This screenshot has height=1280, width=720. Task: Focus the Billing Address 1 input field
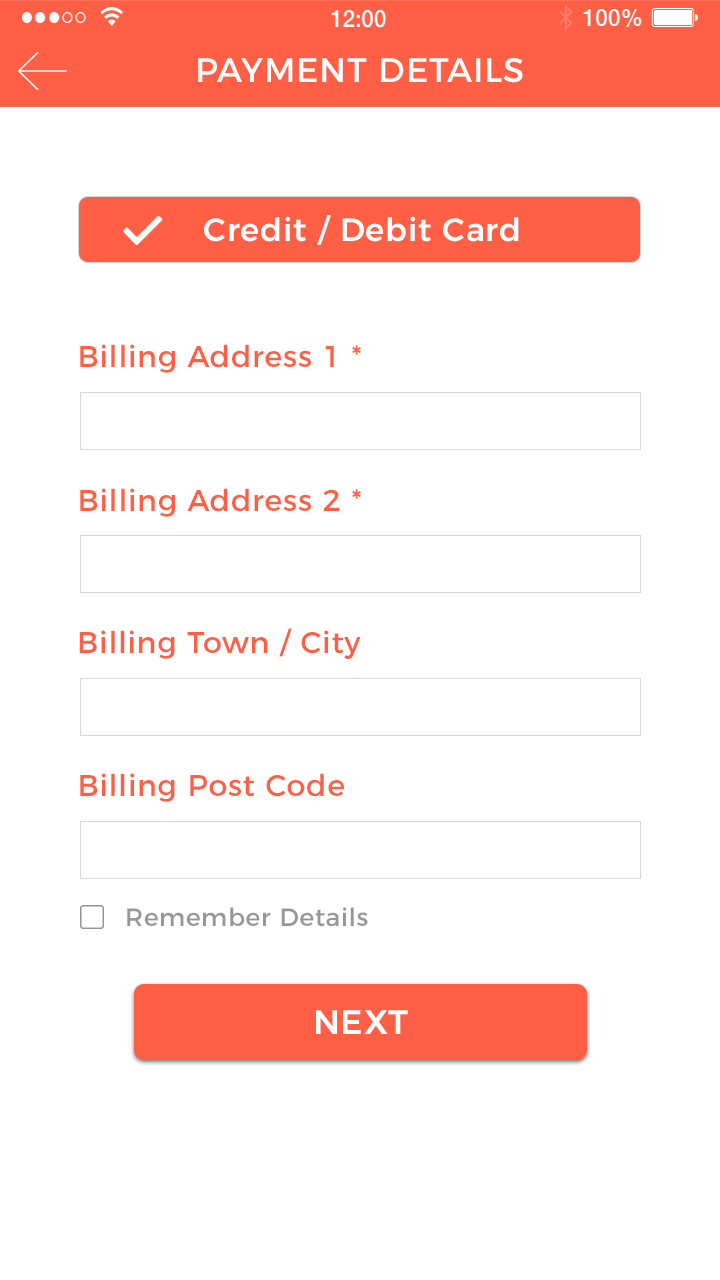click(360, 421)
